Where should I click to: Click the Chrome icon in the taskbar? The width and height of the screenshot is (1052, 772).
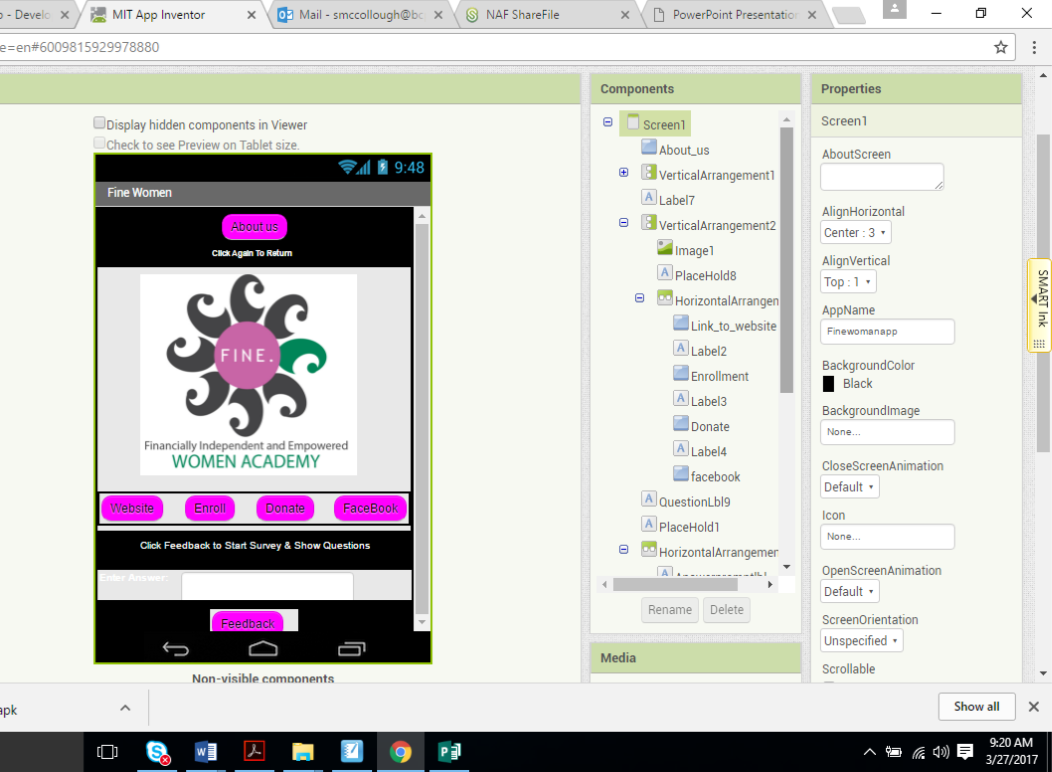click(401, 752)
